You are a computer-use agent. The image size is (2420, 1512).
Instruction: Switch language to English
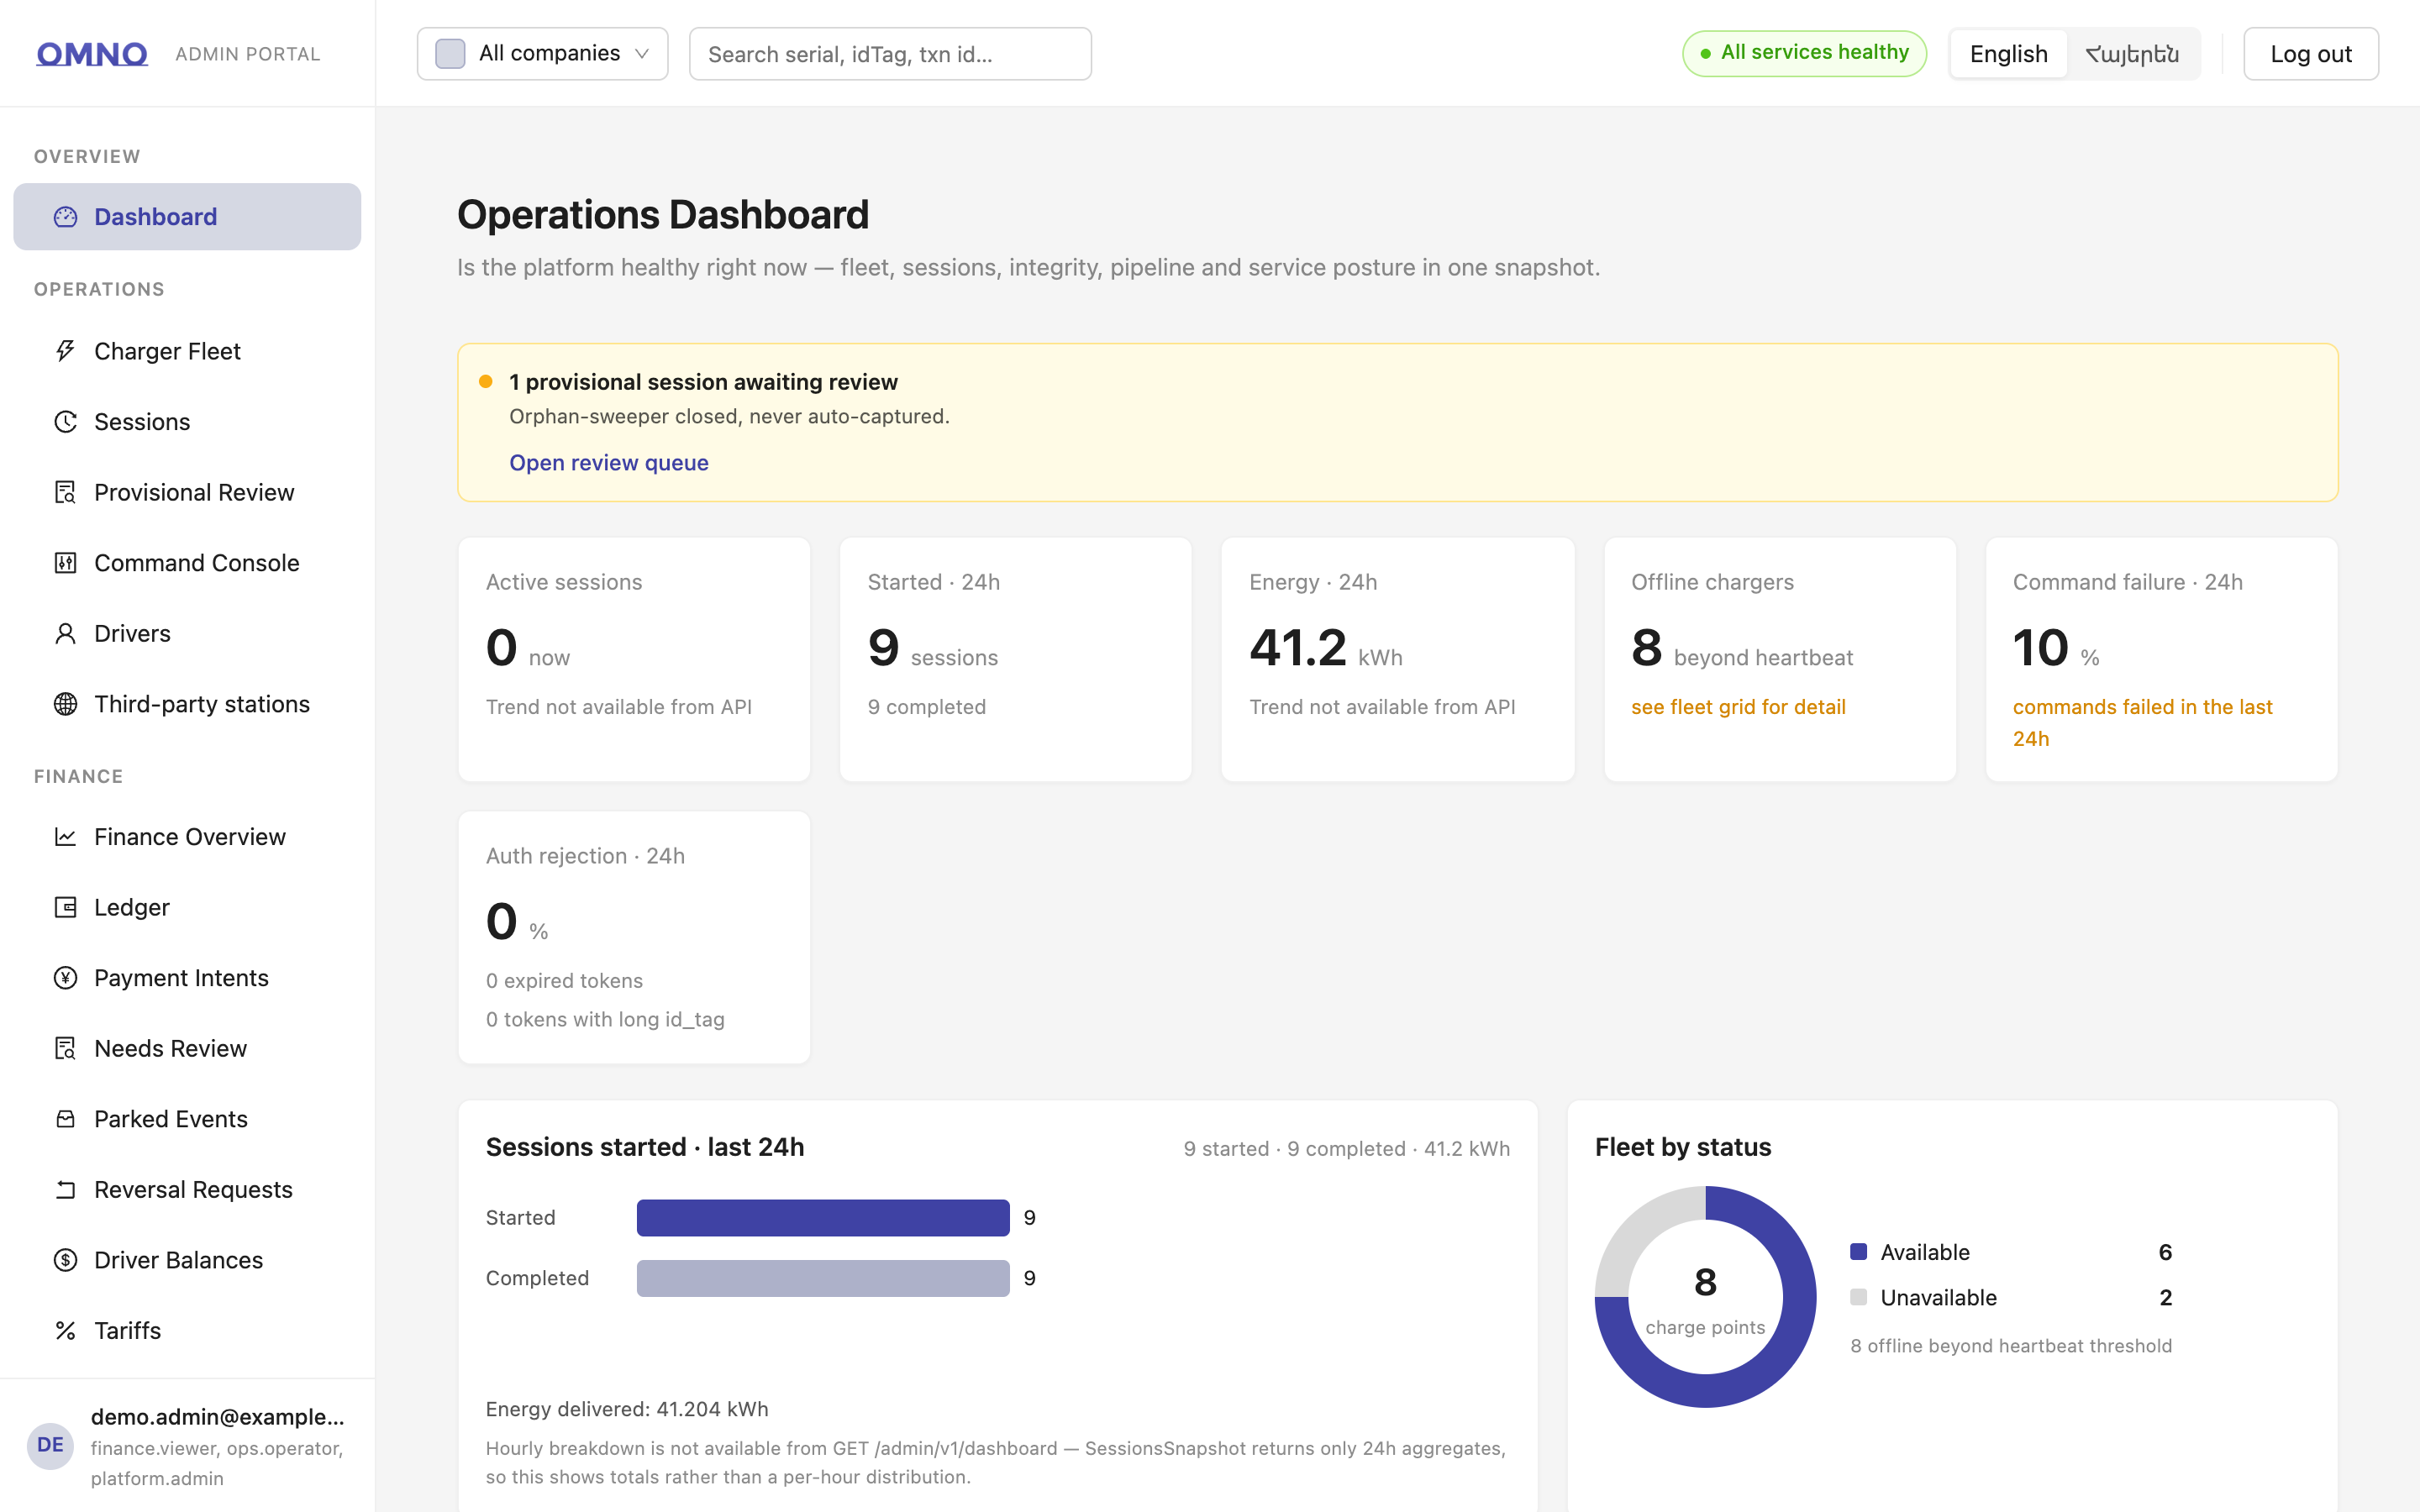pyautogui.click(x=2008, y=54)
